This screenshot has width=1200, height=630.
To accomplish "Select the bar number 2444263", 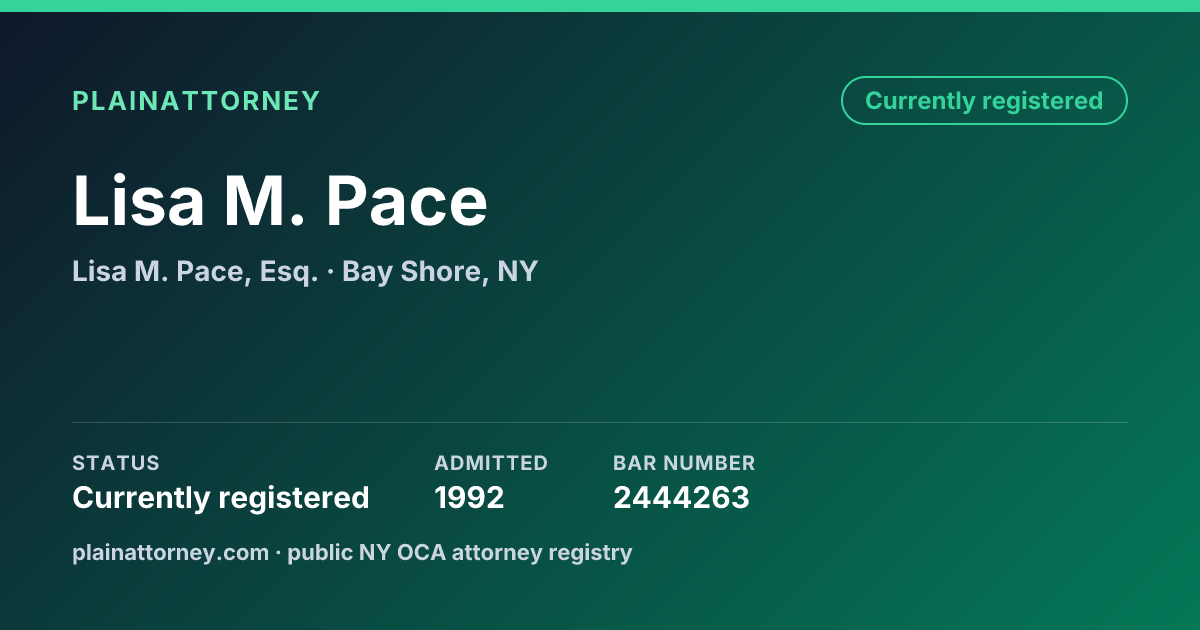I will [681, 498].
